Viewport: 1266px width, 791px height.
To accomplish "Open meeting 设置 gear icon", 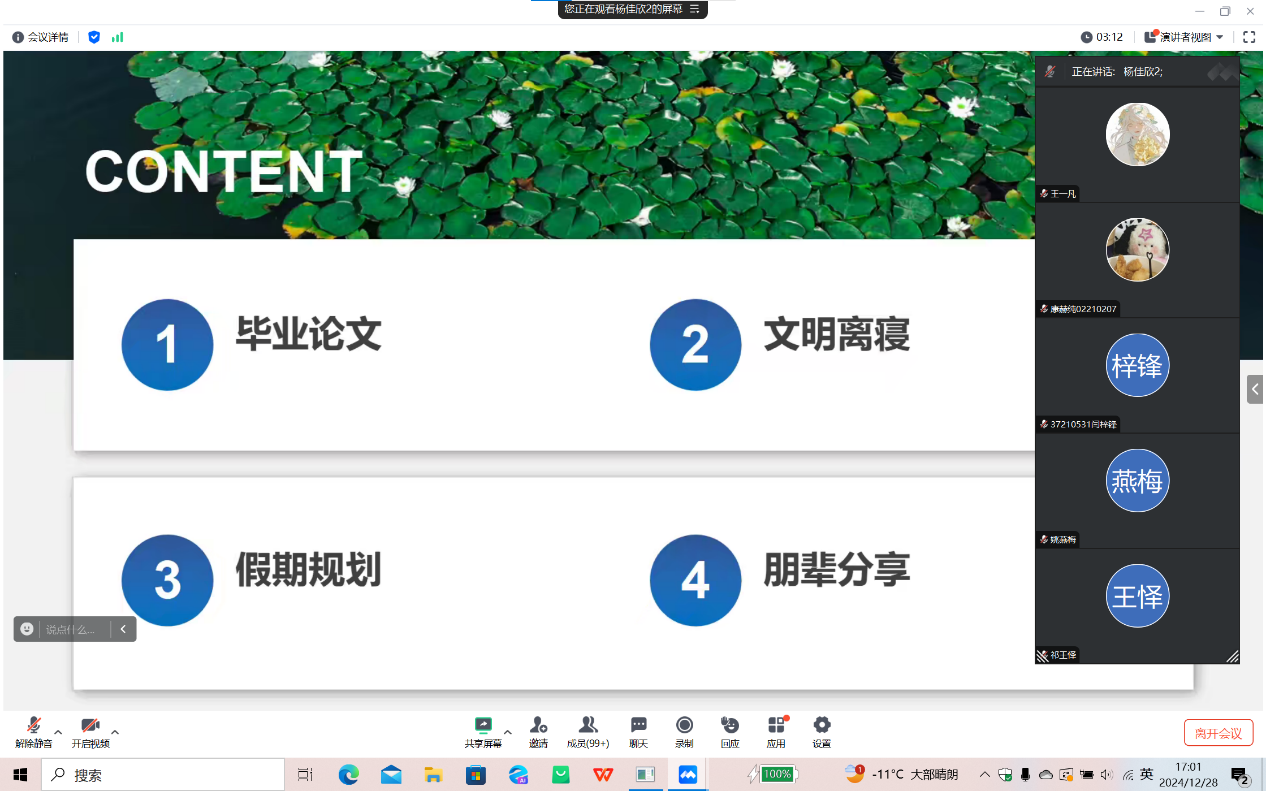I will click(x=821, y=726).
